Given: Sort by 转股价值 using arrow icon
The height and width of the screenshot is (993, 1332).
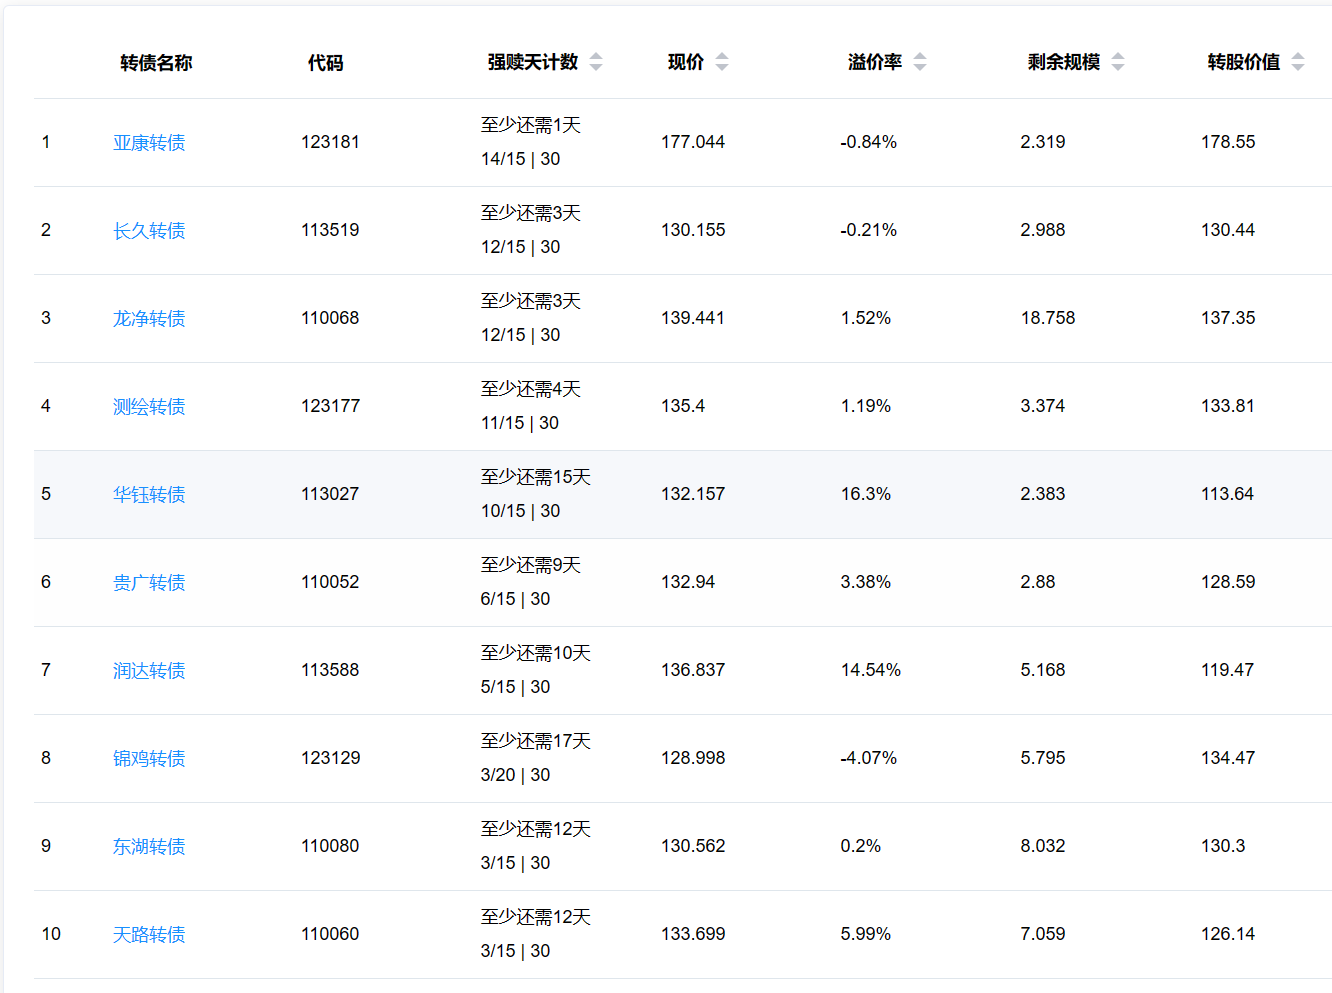Looking at the screenshot, I should pos(1298,62).
